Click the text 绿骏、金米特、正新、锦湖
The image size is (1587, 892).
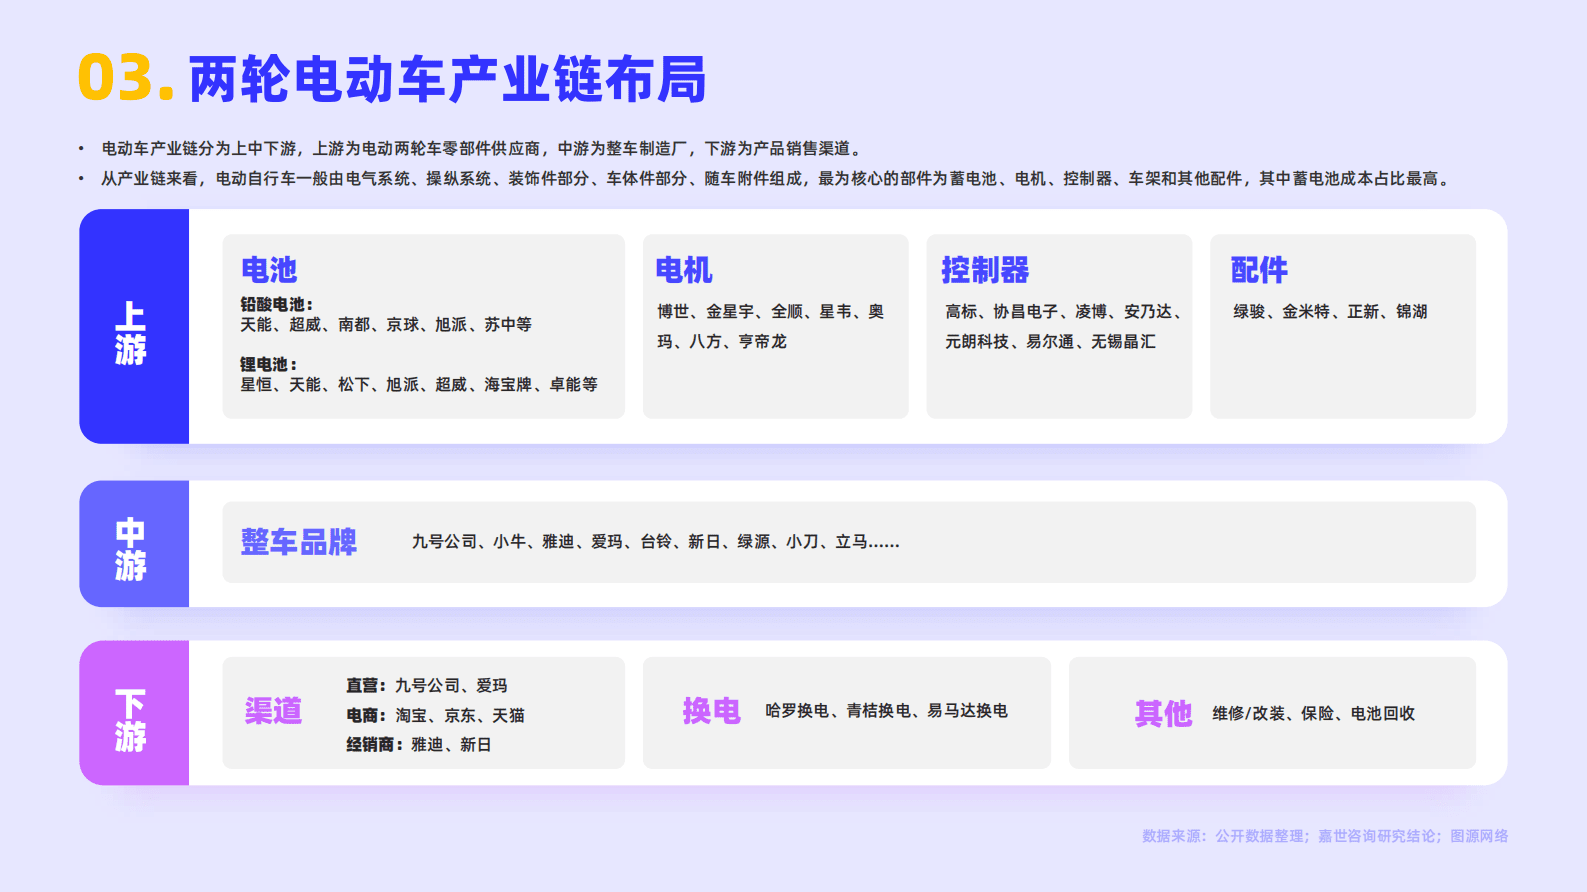point(1330,312)
